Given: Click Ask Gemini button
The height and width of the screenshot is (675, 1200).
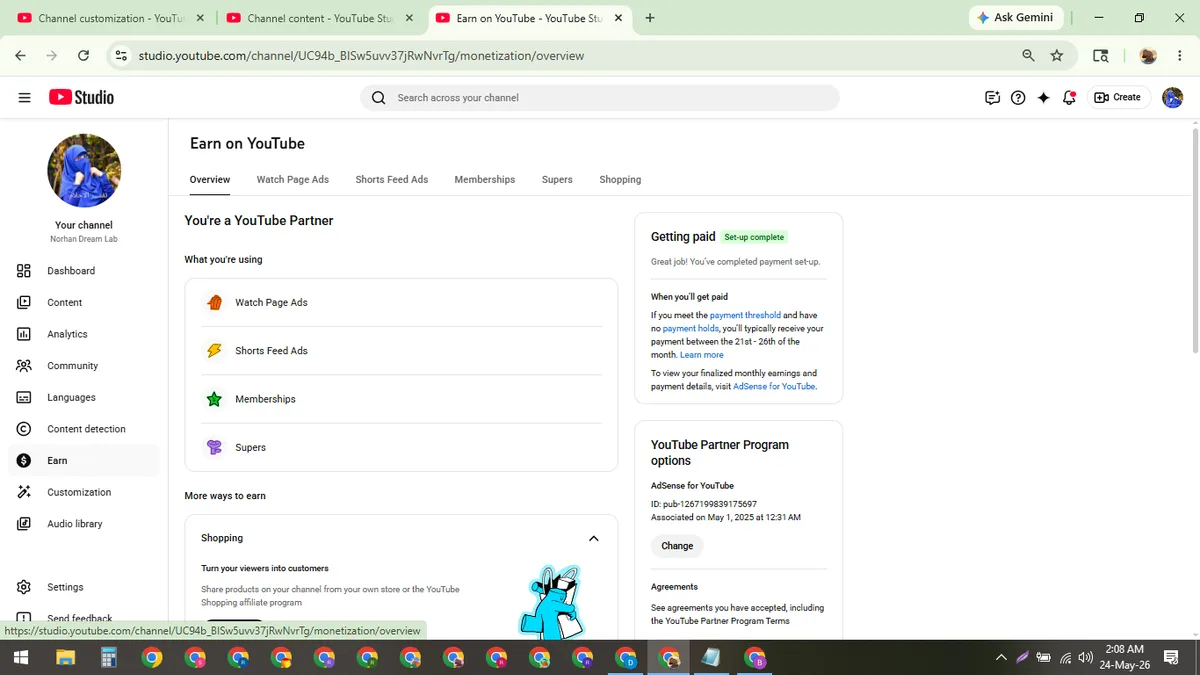Looking at the screenshot, I should tap(1015, 18).
